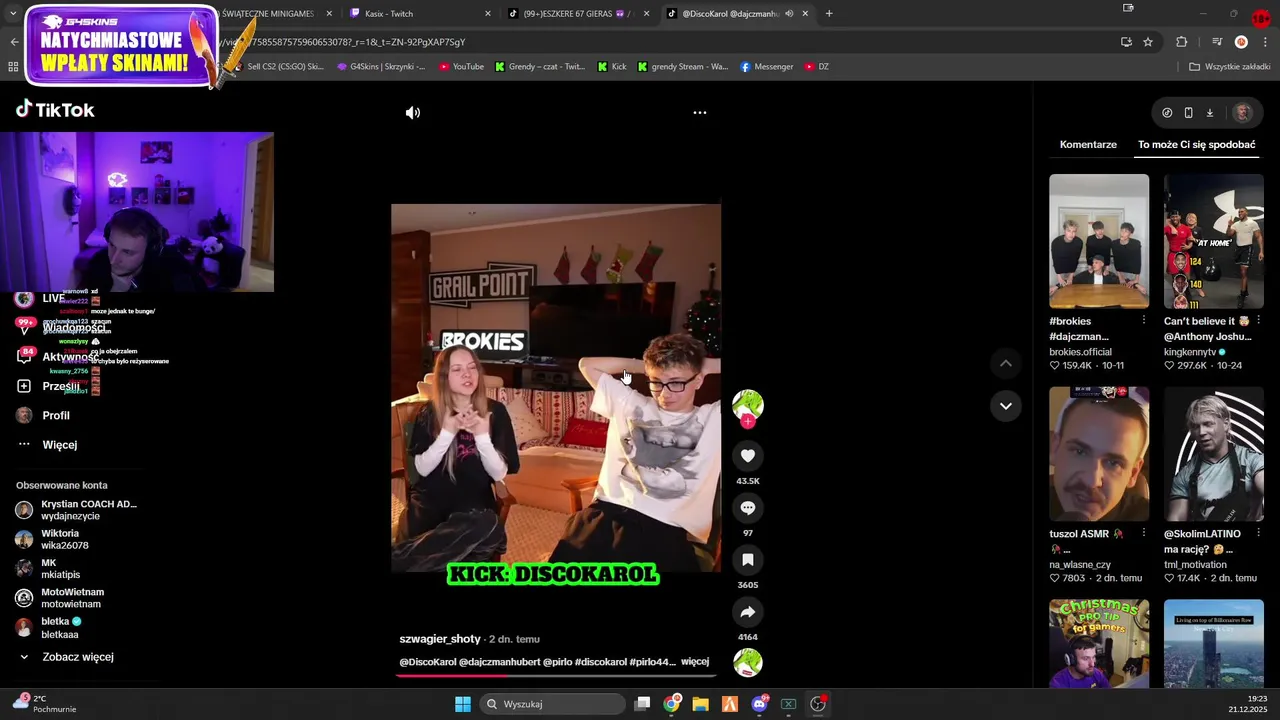Open the @SkolimLATINO video thumbnail
This screenshot has height=720, width=1280.
(1213, 454)
